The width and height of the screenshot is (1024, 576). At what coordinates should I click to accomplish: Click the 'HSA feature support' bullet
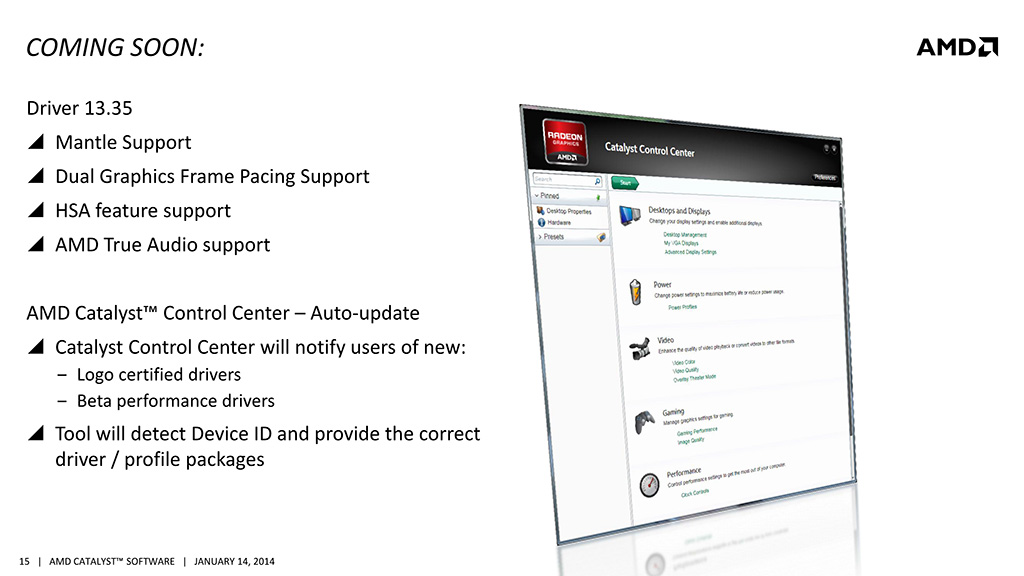click(x=143, y=211)
